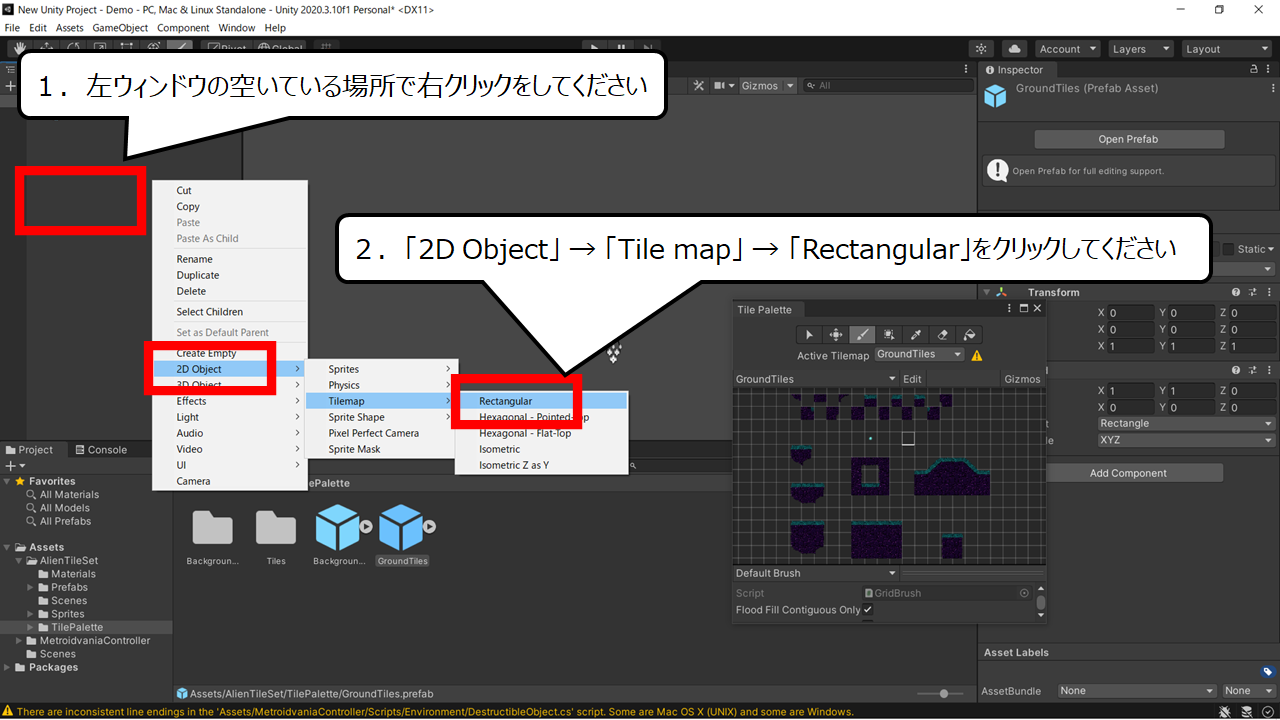This screenshot has height=720, width=1280.
Task: Maximize the Tile Palette window
Action: point(1023,309)
